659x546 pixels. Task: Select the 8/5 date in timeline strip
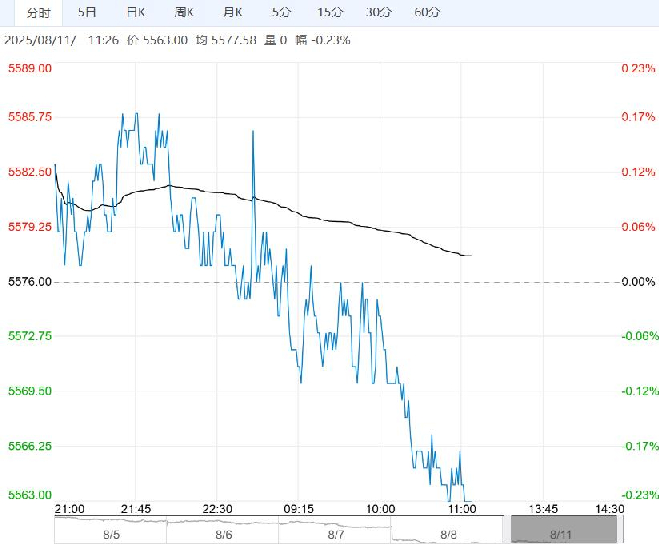point(111,535)
